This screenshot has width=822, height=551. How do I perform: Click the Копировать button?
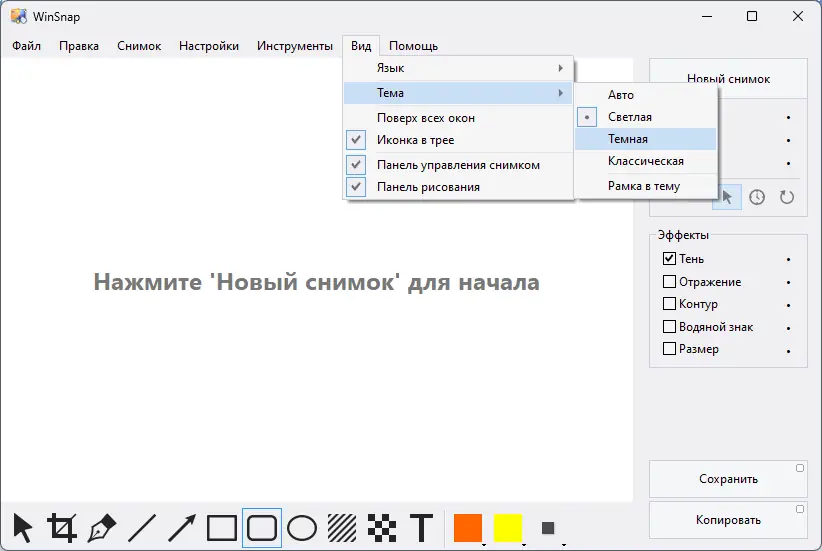pyautogui.click(x=728, y=520)
